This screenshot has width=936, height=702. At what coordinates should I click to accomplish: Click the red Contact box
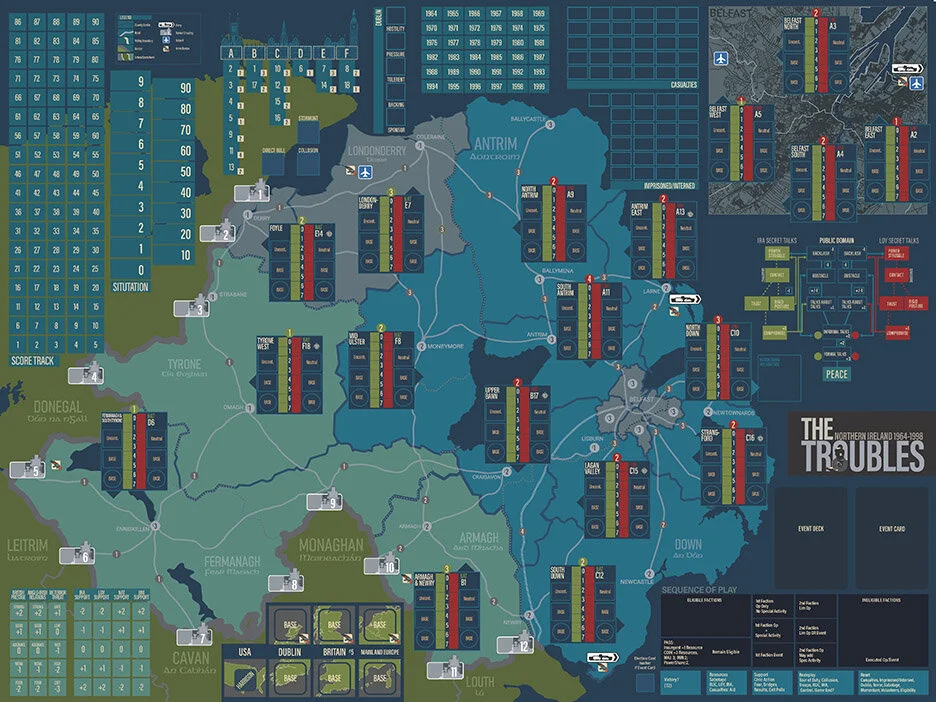point(896,275)
